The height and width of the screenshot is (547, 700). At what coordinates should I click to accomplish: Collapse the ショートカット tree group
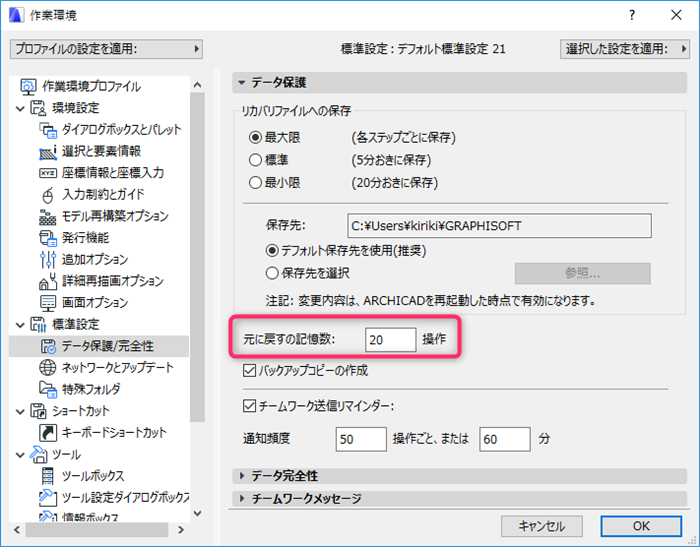coord(20,411)
